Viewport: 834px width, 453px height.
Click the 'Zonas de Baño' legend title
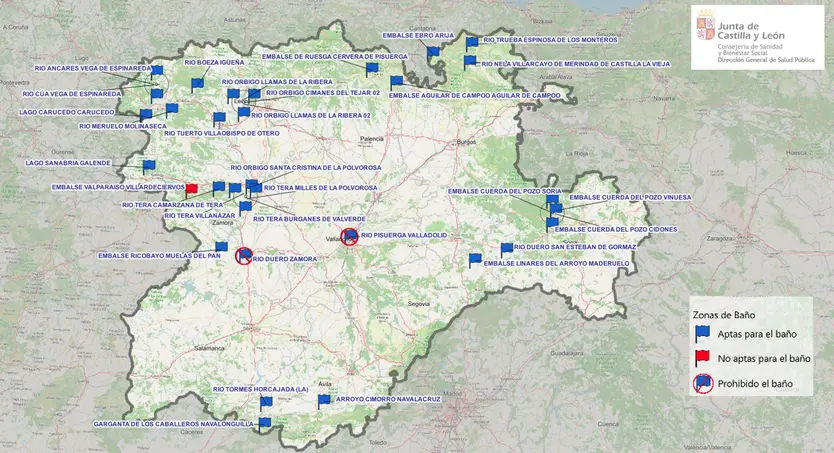724,315
